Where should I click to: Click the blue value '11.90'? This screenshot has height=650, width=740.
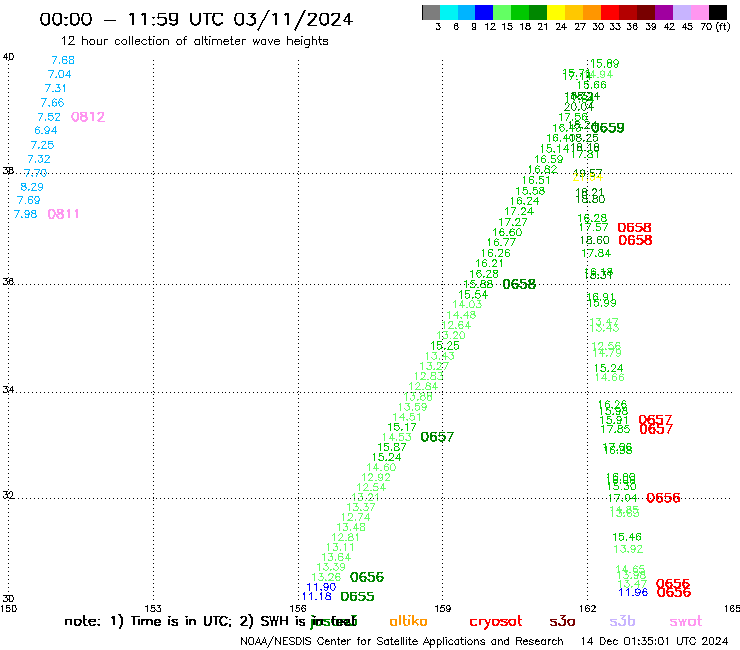coord(321,587)
